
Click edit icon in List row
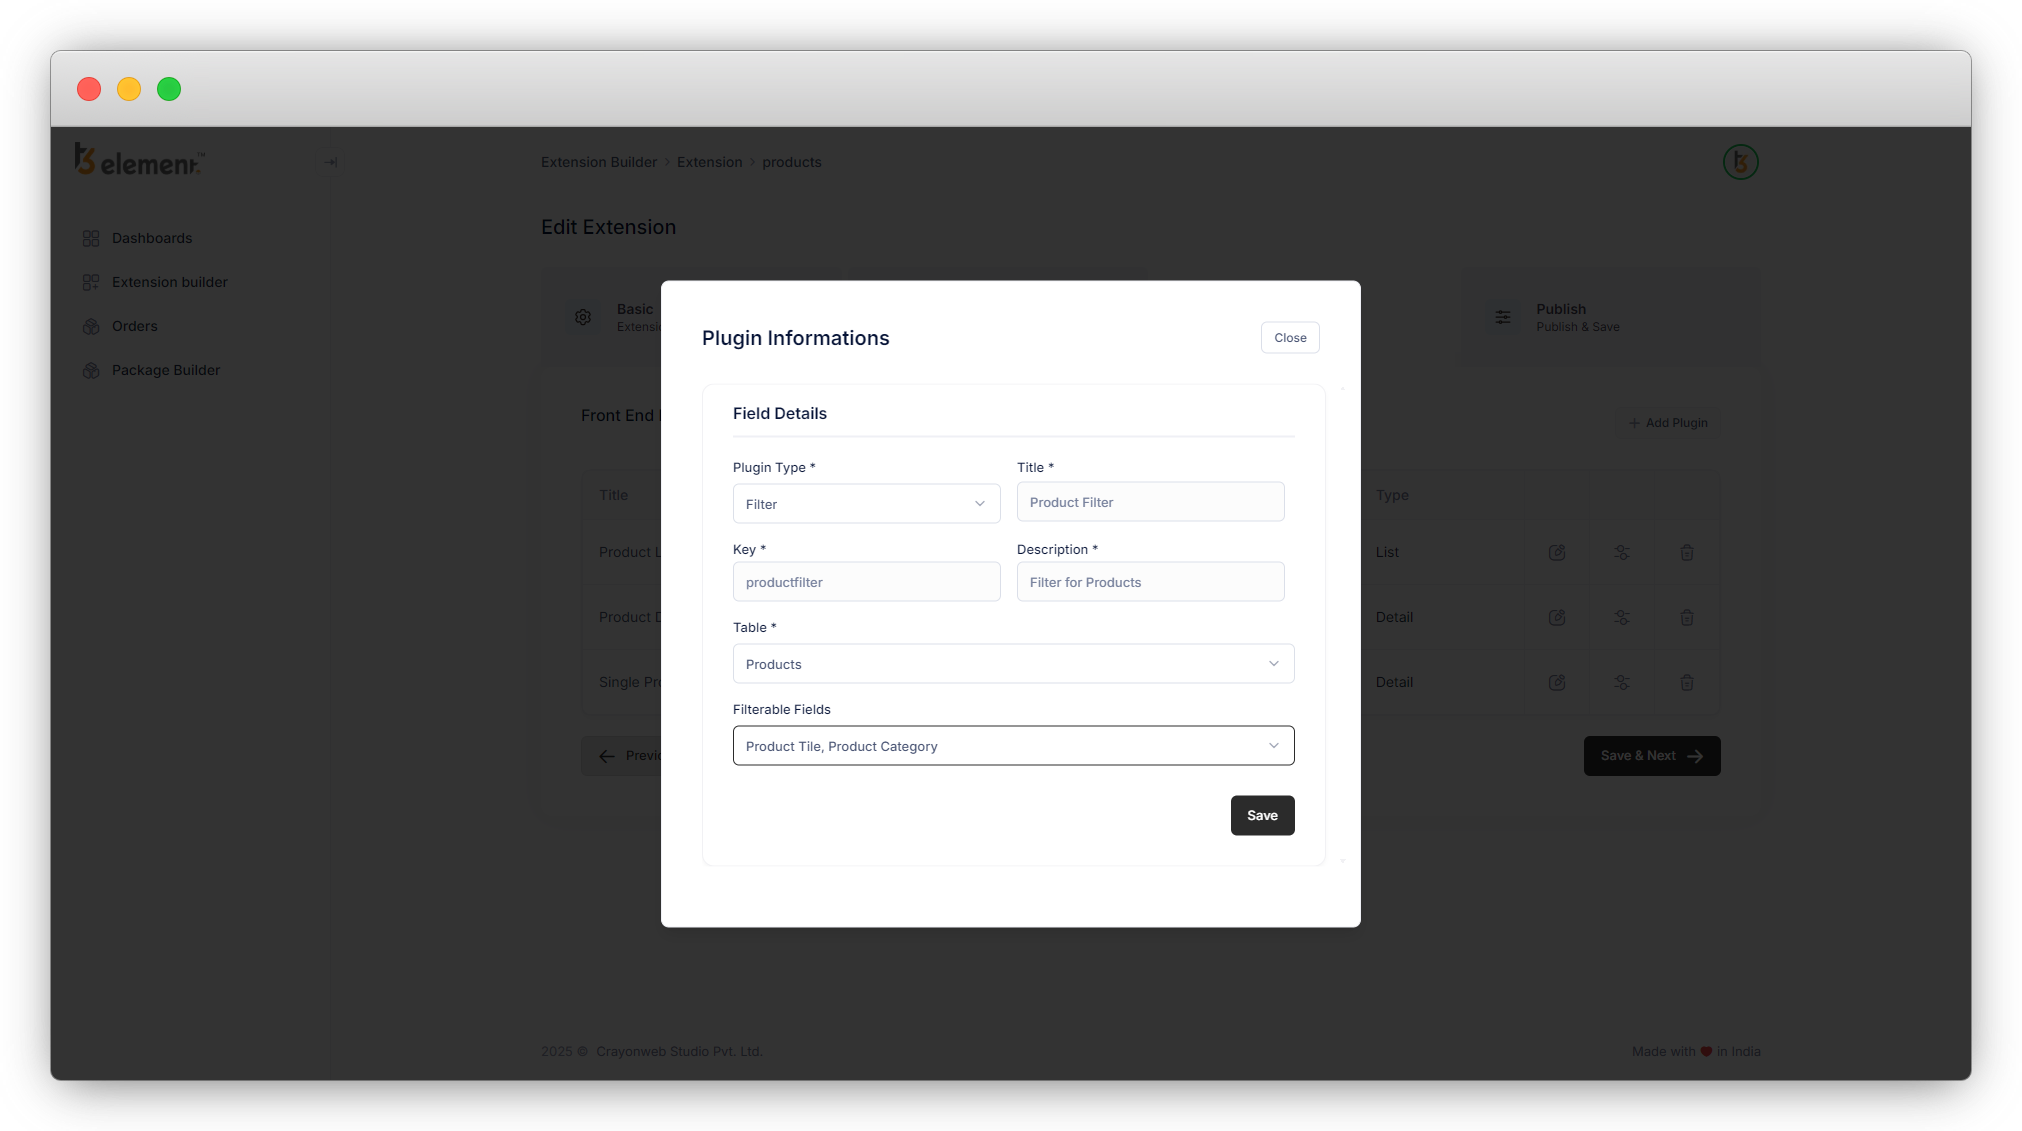(x=1557, y=552)
